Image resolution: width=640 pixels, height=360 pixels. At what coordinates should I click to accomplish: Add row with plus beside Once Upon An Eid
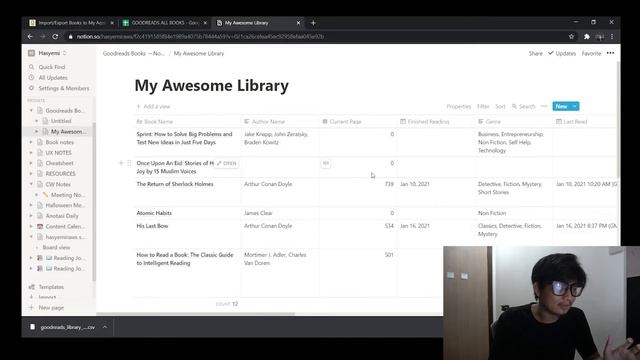121,163
